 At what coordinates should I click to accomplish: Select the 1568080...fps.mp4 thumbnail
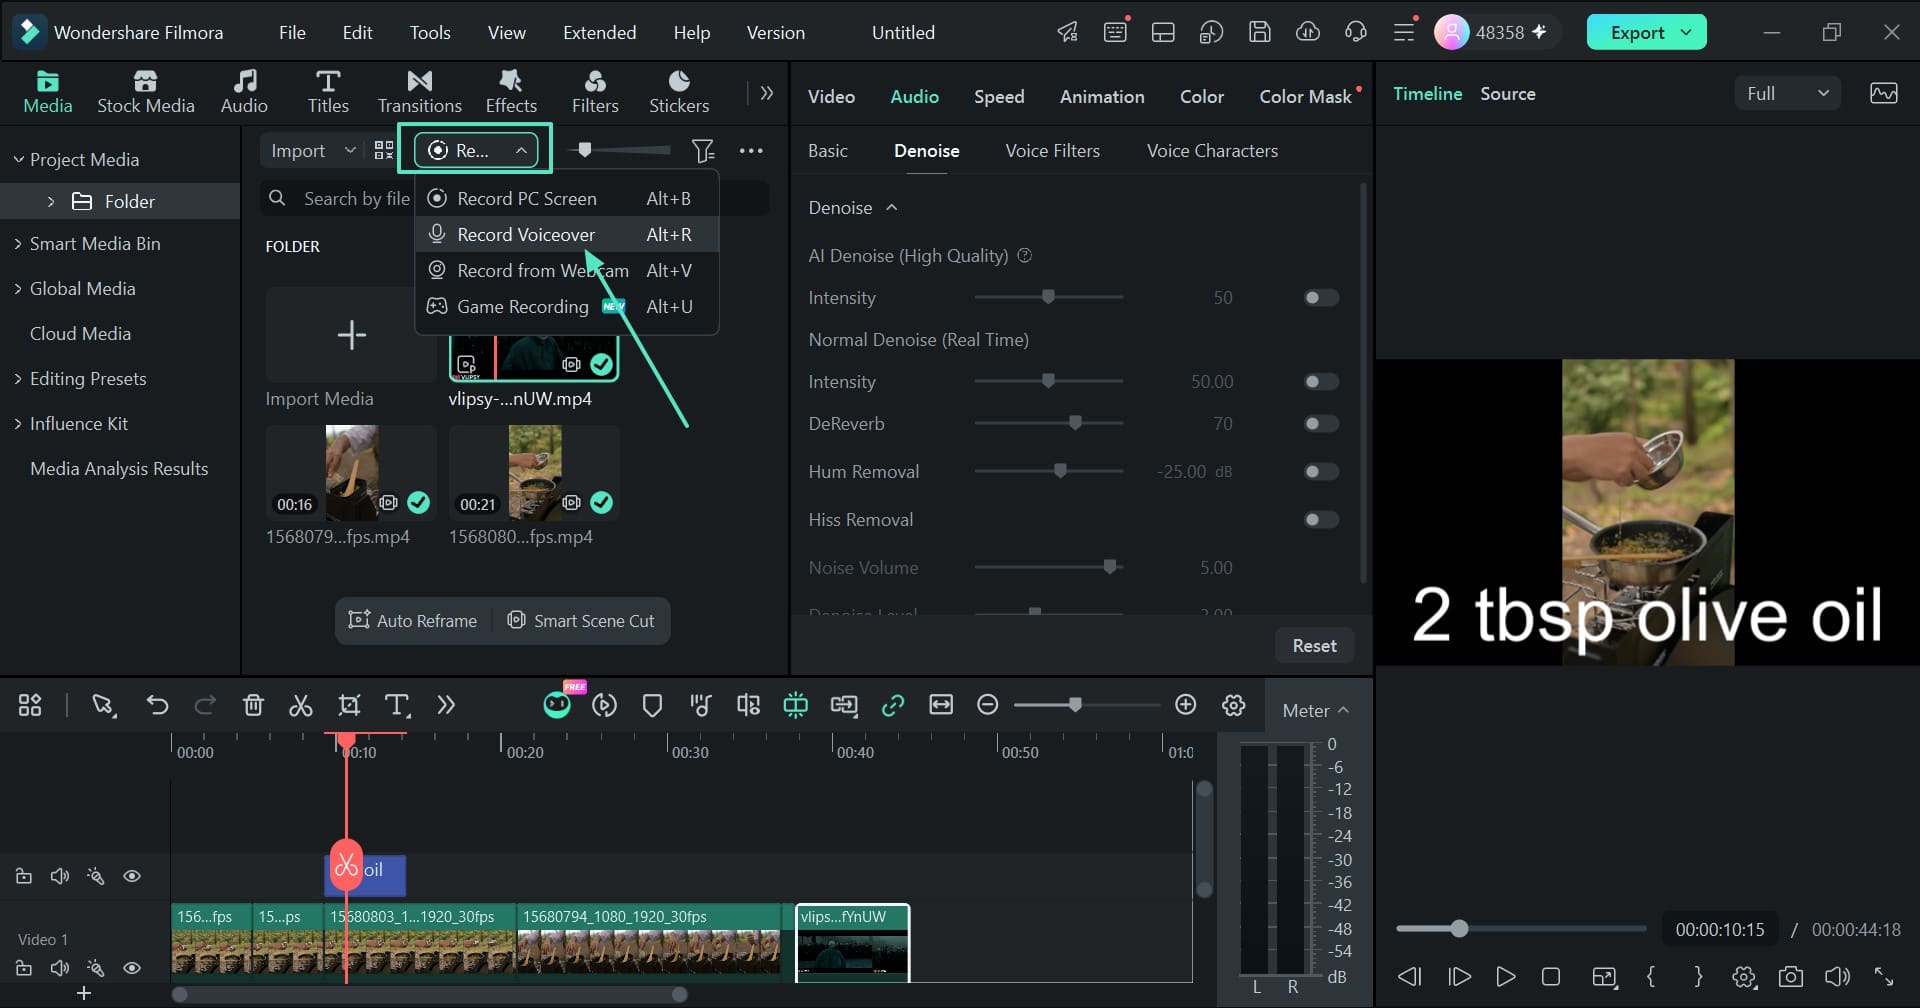point(534,473)
